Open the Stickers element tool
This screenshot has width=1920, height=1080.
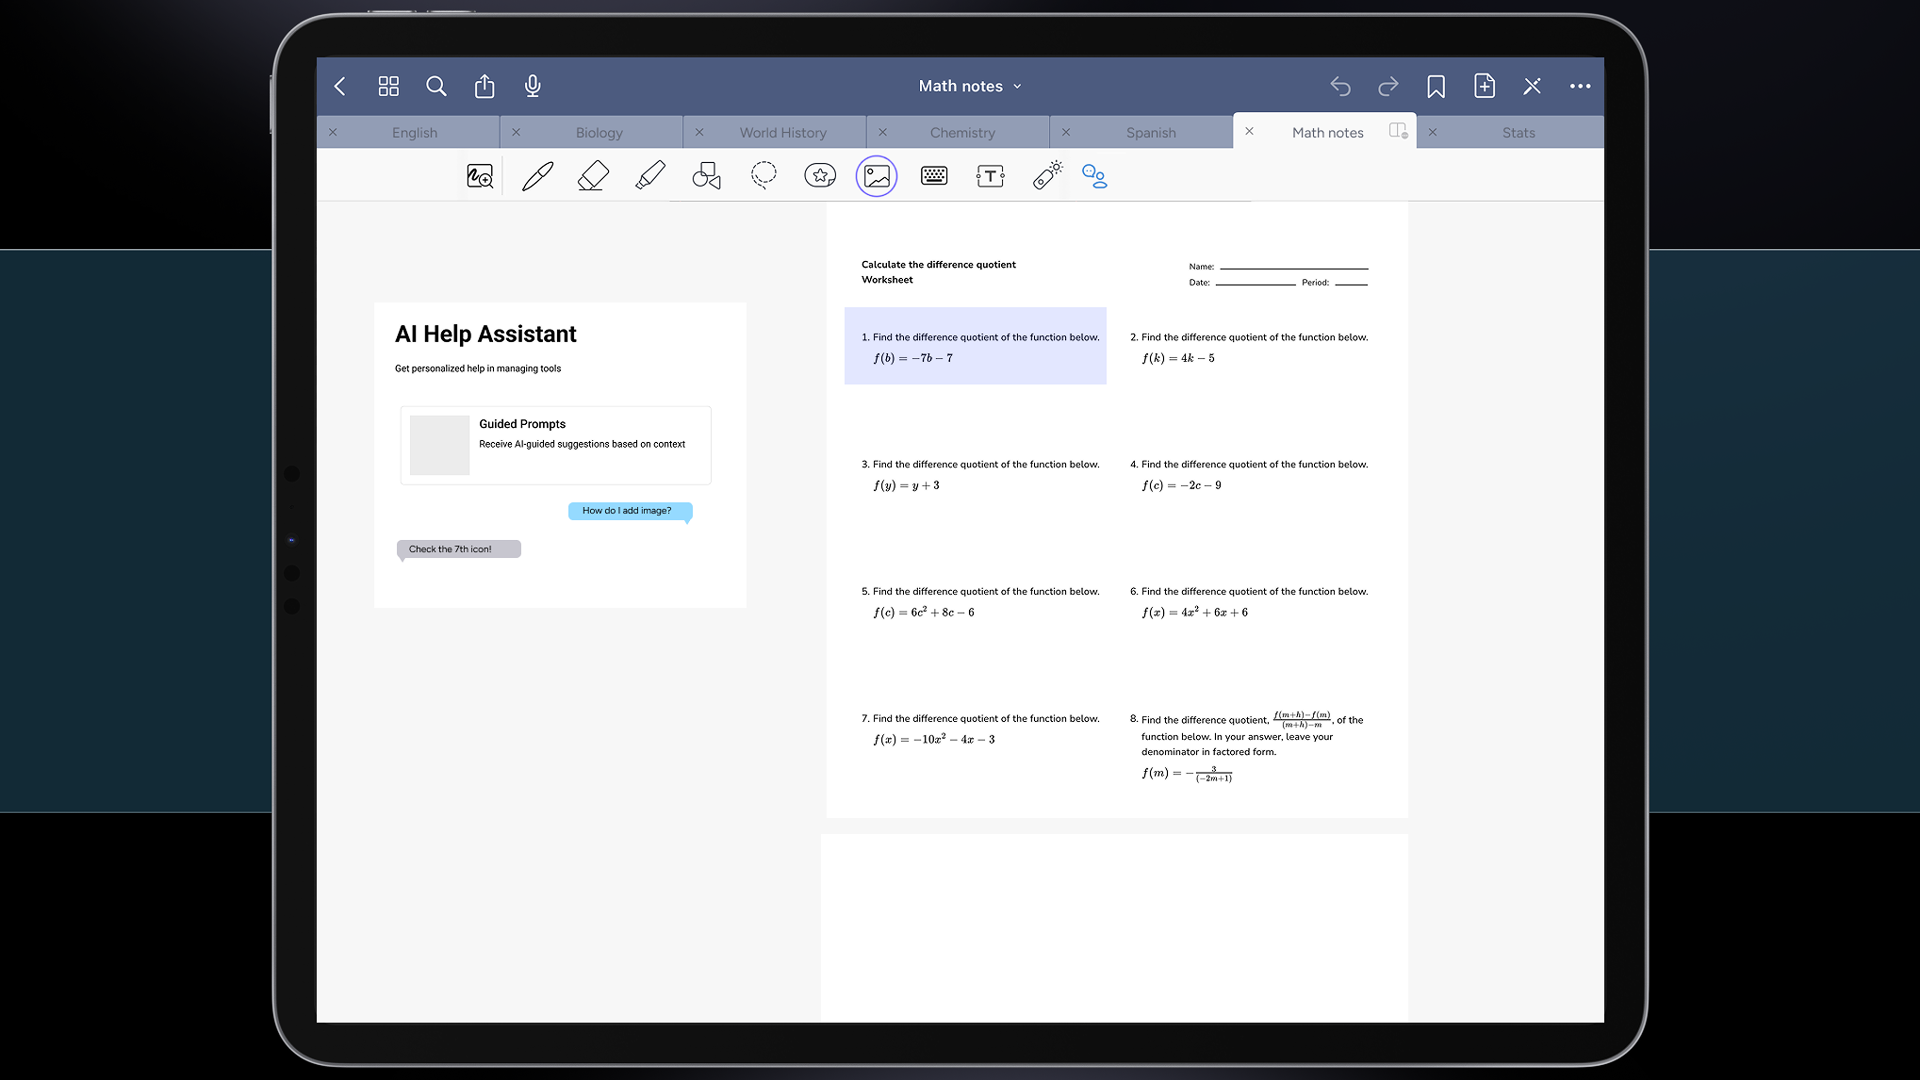pos(820,177)
